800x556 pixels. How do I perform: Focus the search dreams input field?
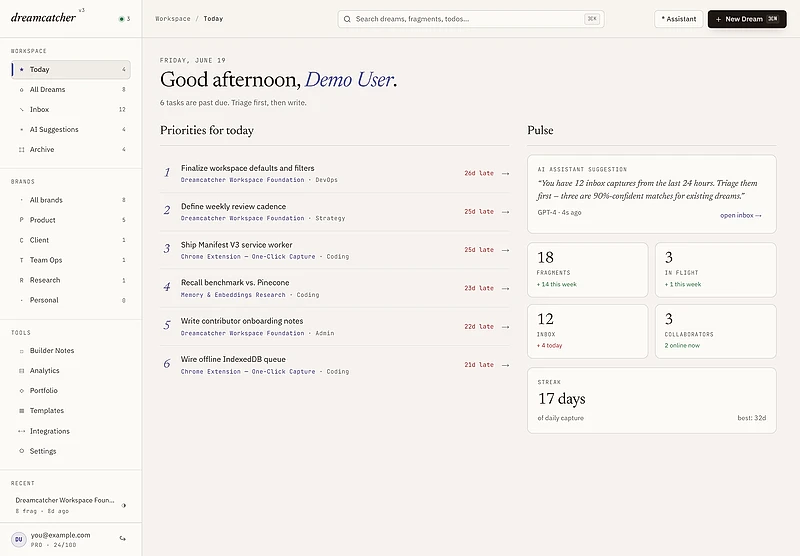(471, 19)
